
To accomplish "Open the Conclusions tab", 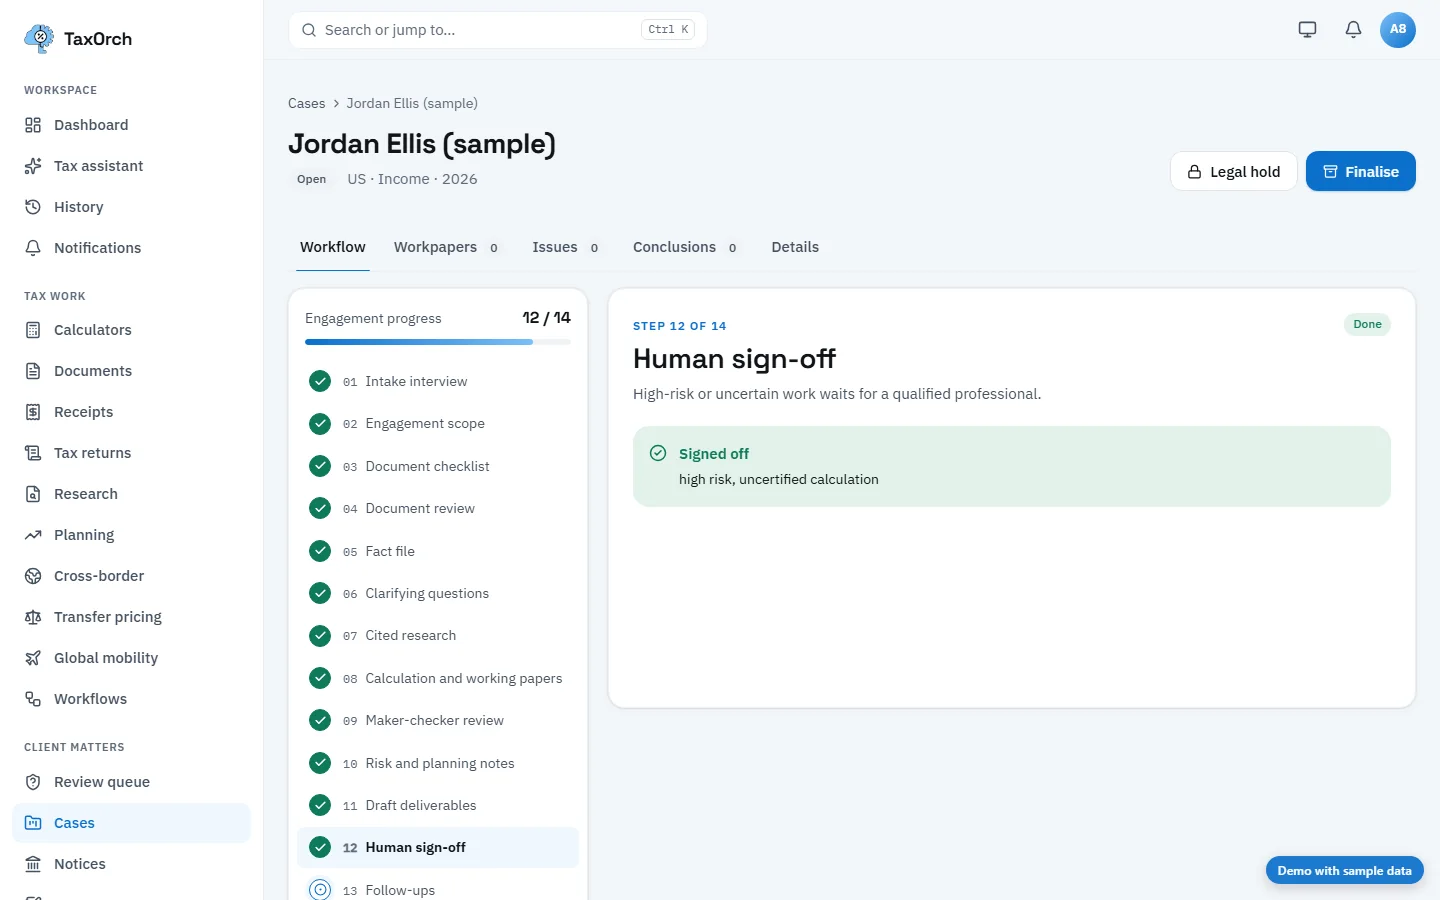I will [685, 247].
